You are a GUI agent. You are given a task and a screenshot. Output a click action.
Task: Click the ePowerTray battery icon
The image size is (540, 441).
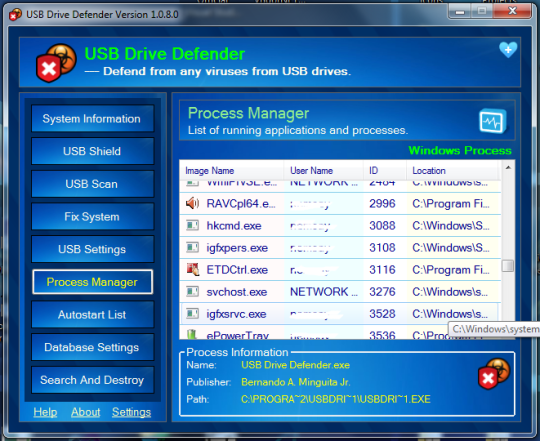pyautogui.click(x=191, y=334)
